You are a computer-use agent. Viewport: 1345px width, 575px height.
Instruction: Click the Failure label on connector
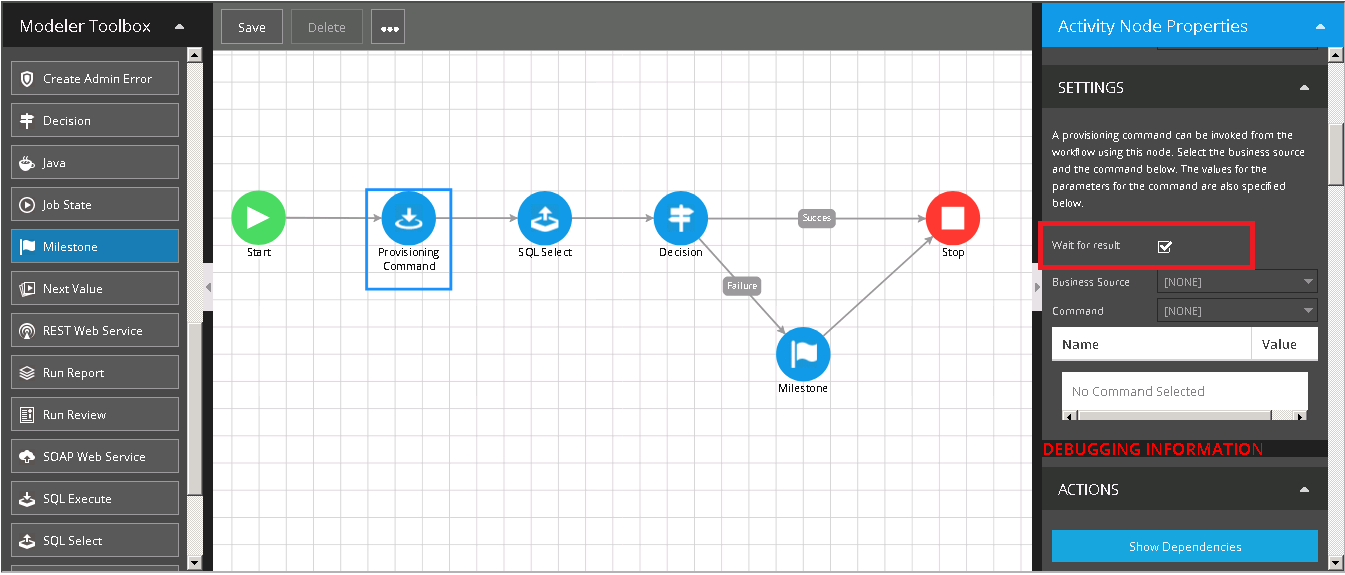pos(741,286)
